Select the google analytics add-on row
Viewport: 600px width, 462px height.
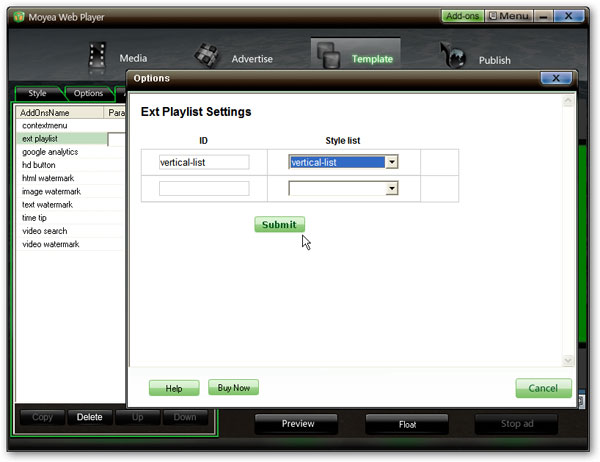[x=71, y=152]
